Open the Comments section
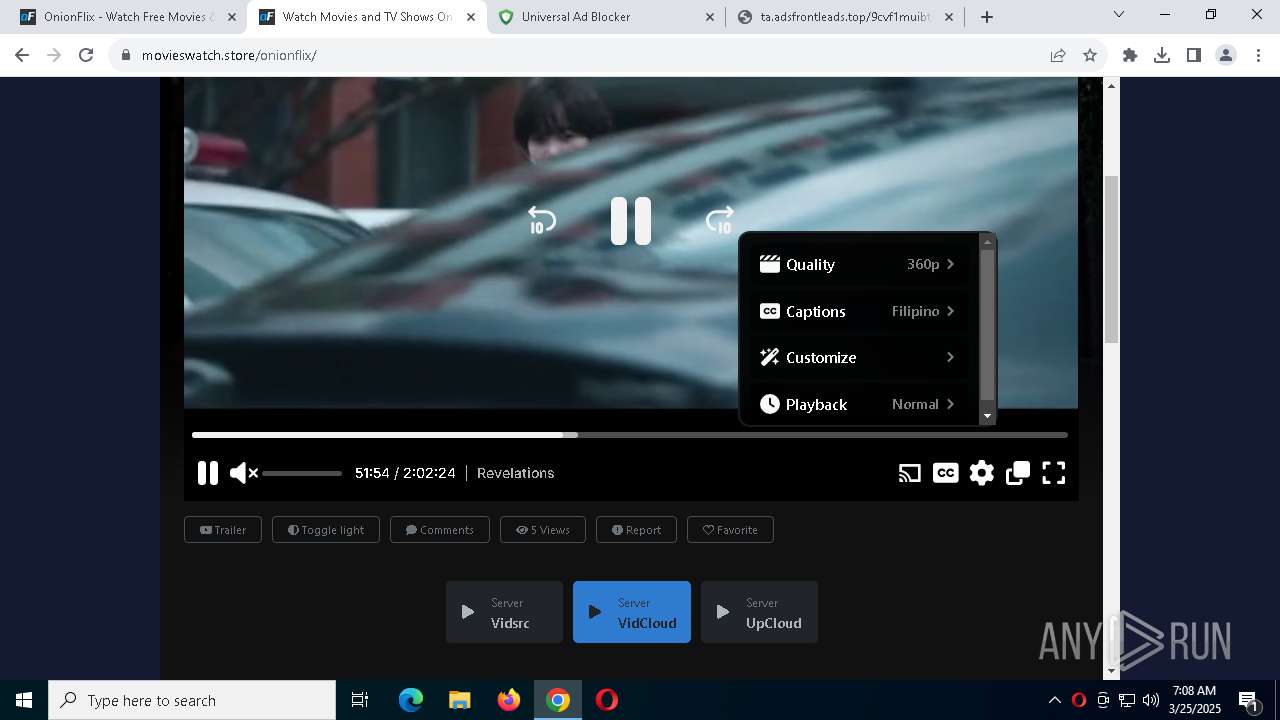The width and height of the screenshot is (1280, 720). 440,530
